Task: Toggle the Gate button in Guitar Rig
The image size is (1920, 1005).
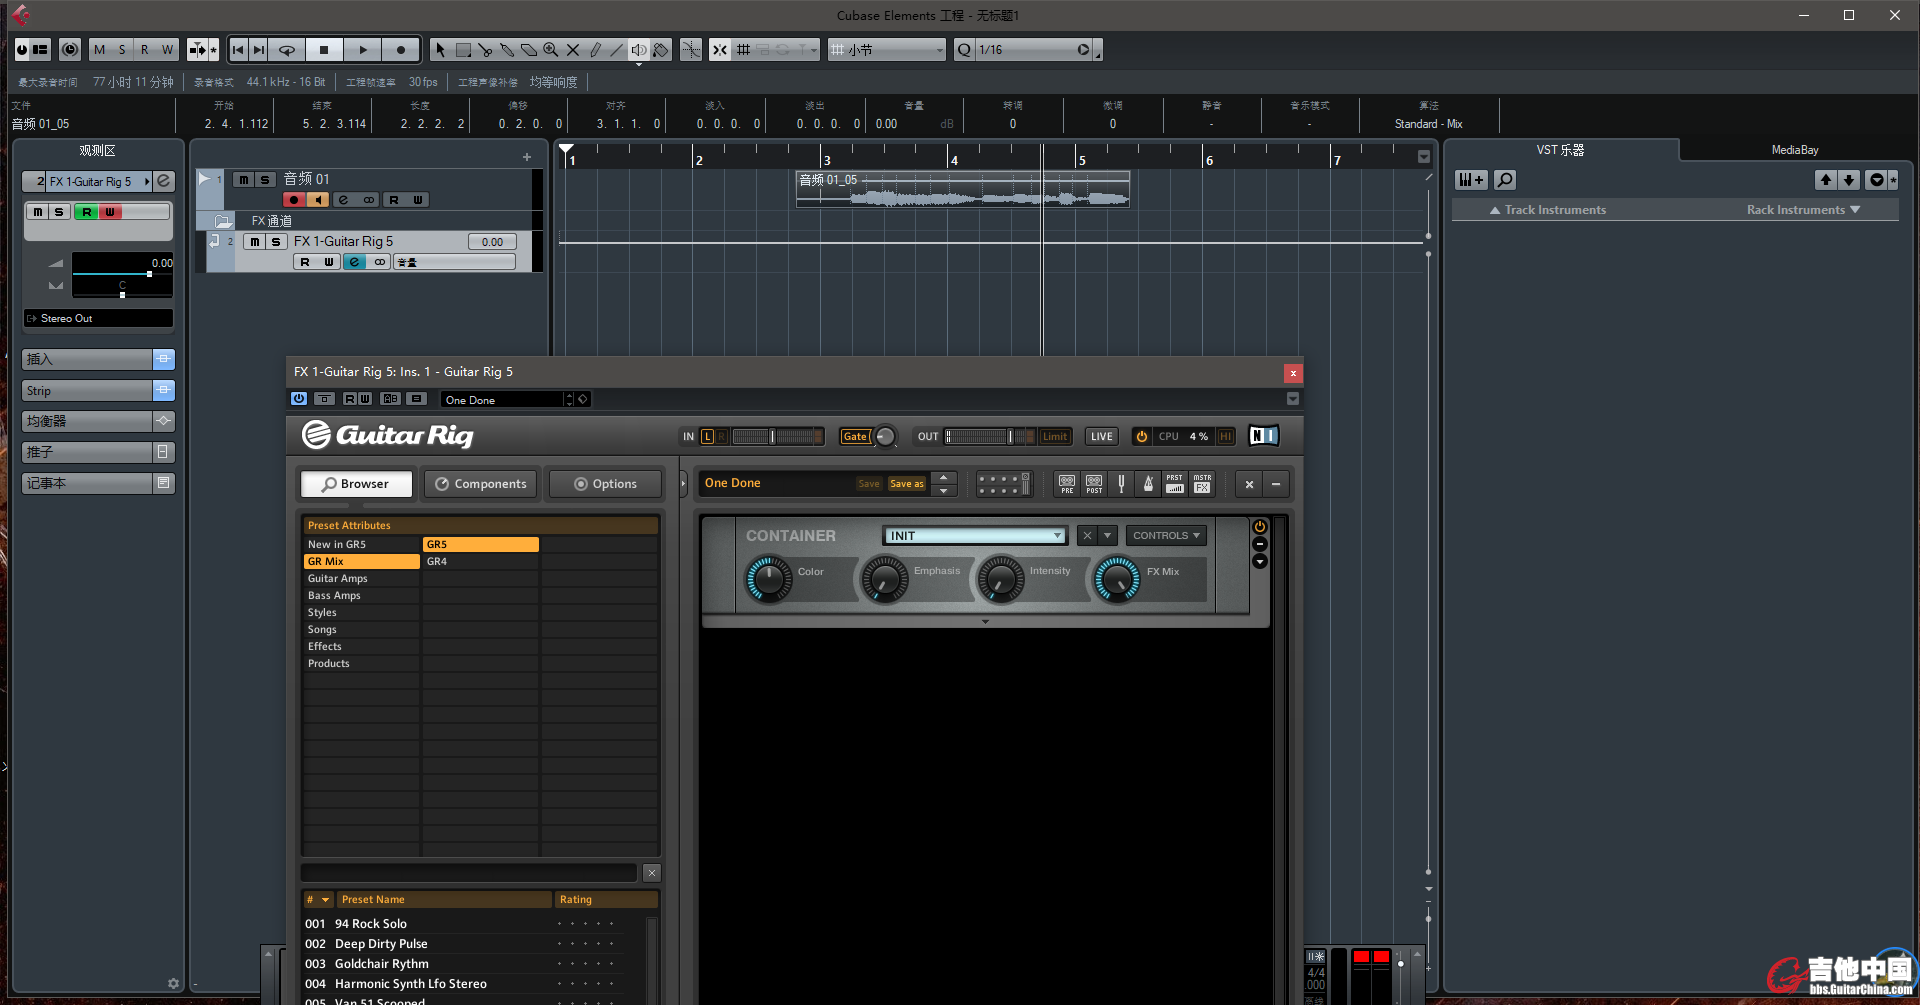Action: click(854, 437)
